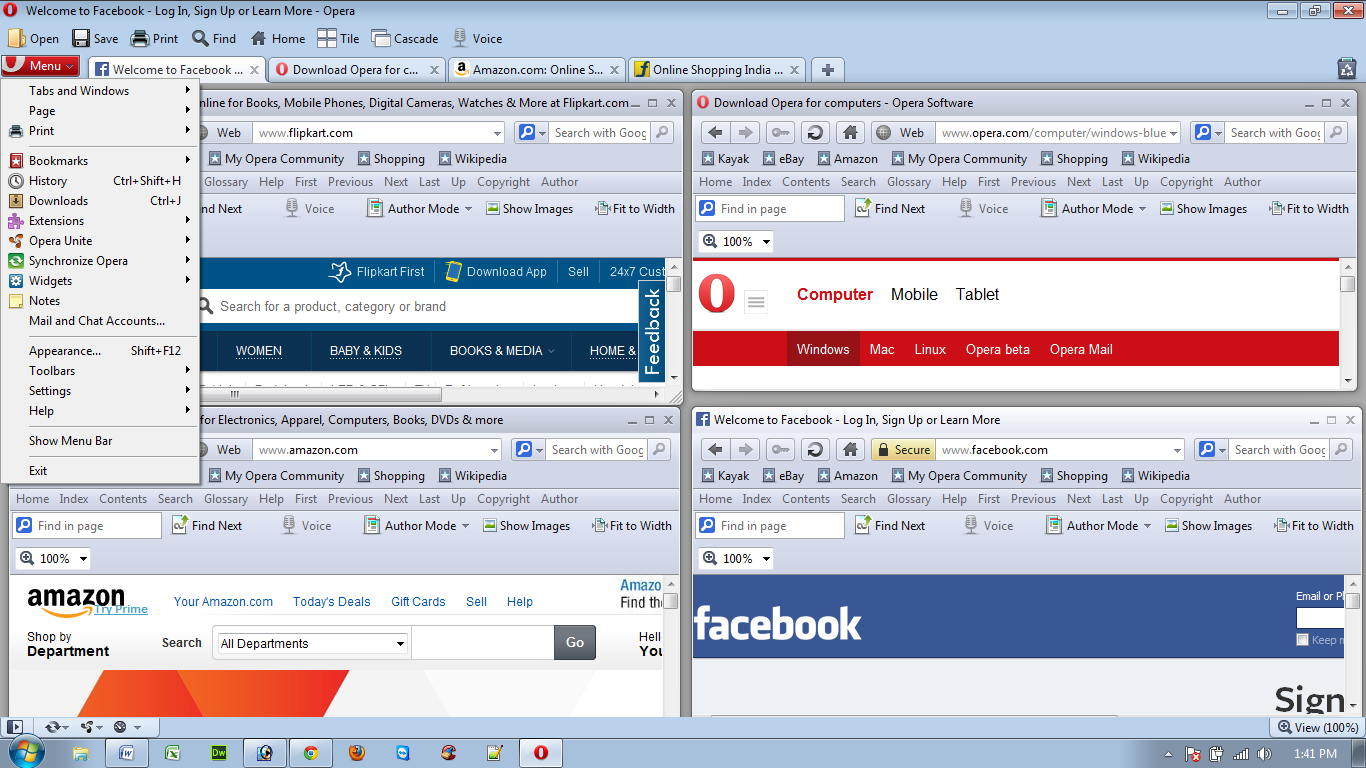
Task: Click home icon in the Facebook window
Action: tap(850, 449)
